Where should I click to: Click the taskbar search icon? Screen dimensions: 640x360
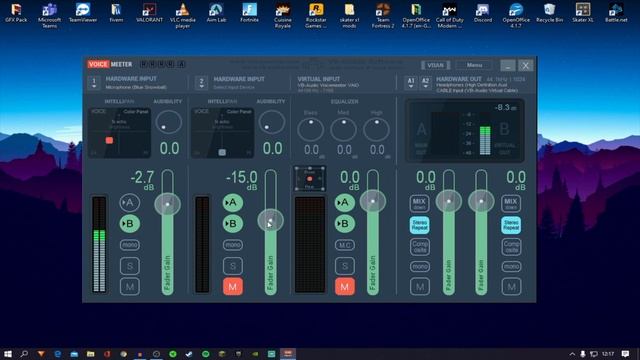click(24, 353)
